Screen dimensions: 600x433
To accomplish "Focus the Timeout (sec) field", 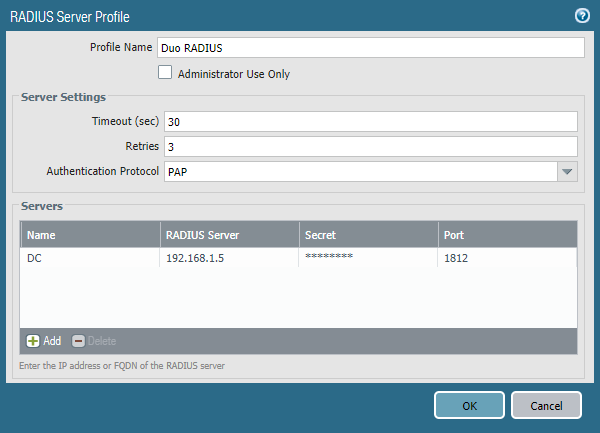I will tap(370, 121).
